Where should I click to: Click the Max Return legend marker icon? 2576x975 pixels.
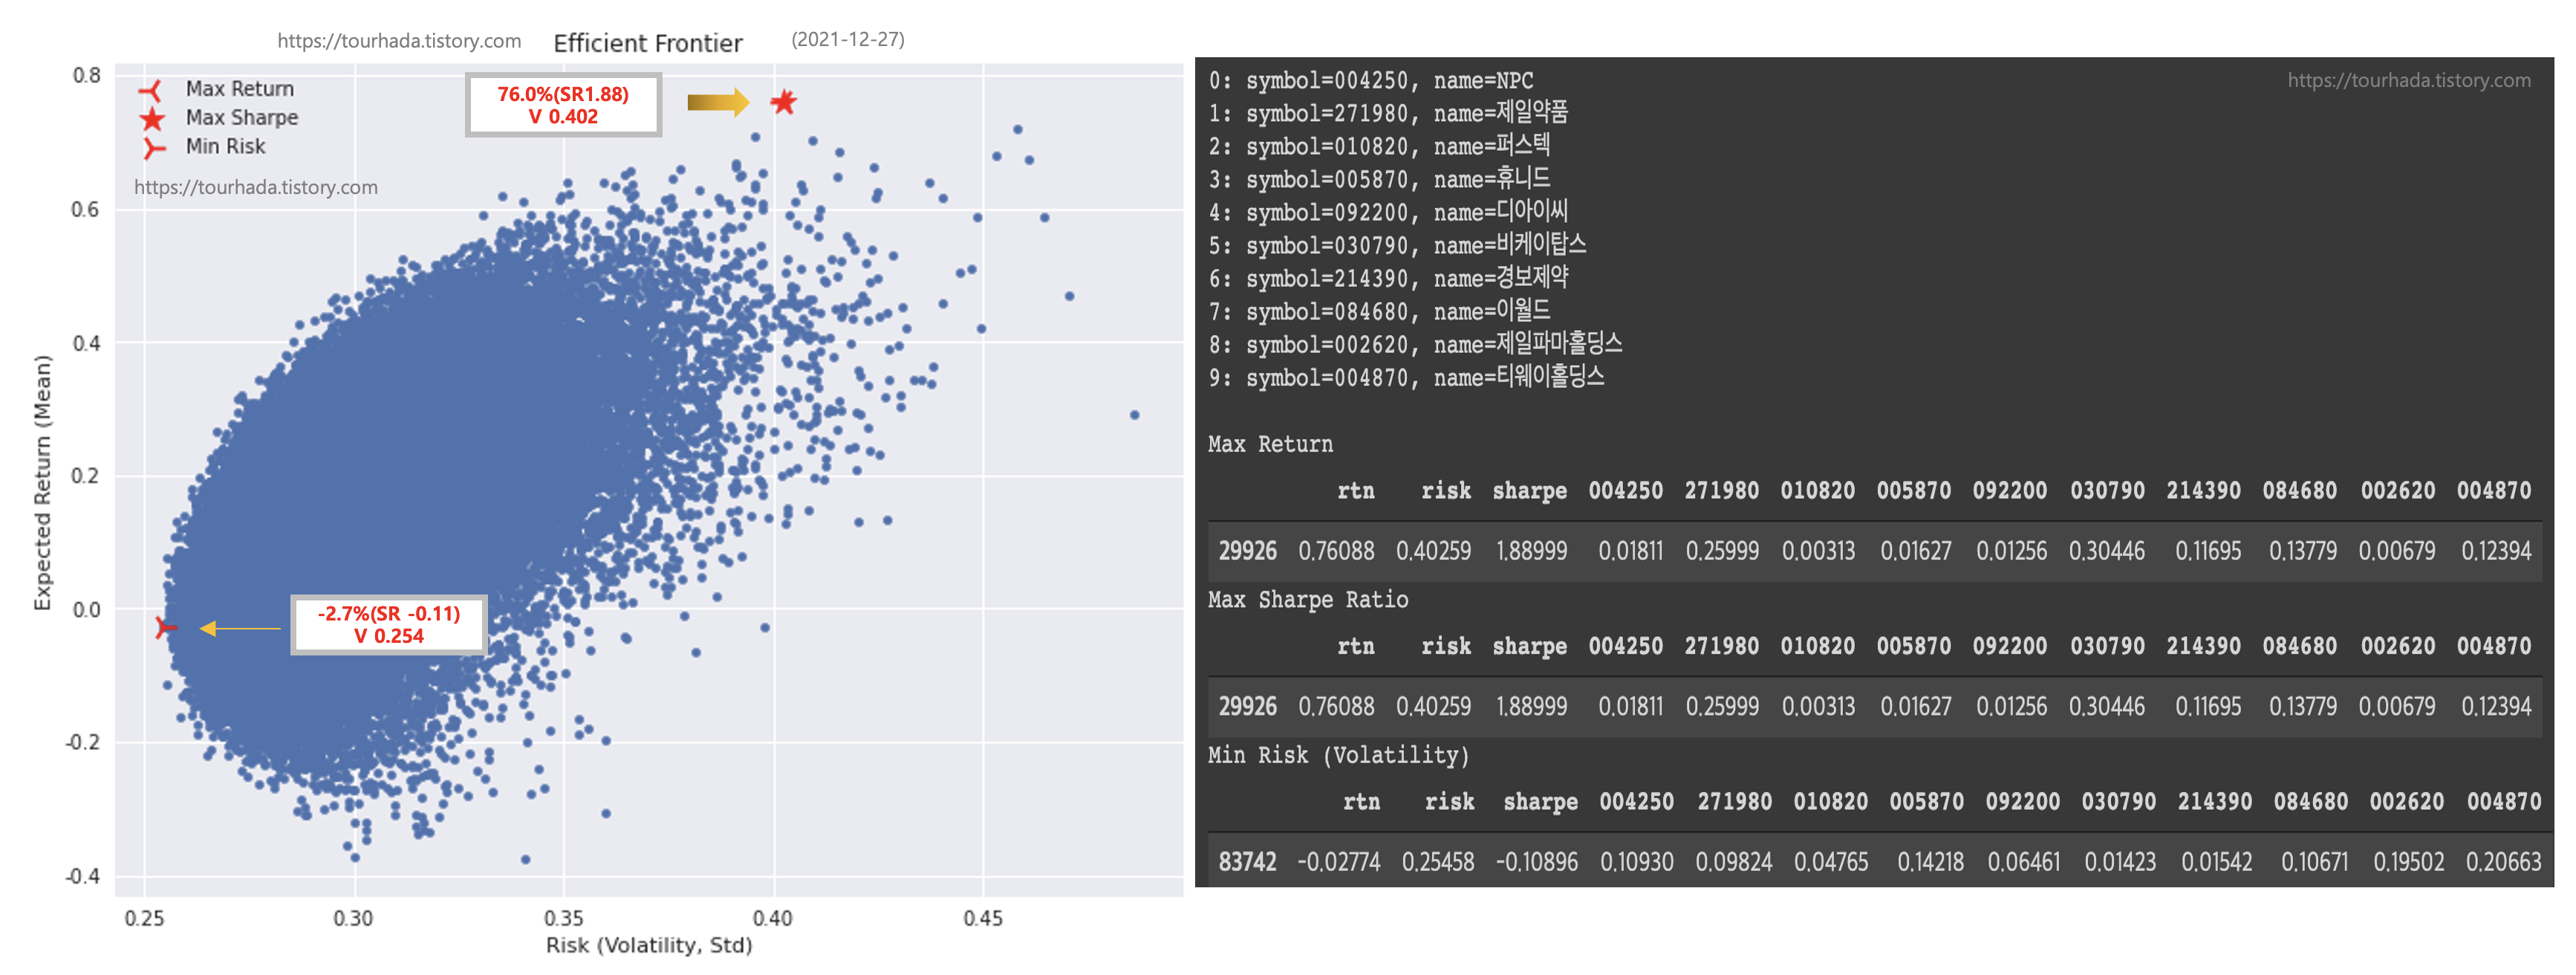click(151, 91)
